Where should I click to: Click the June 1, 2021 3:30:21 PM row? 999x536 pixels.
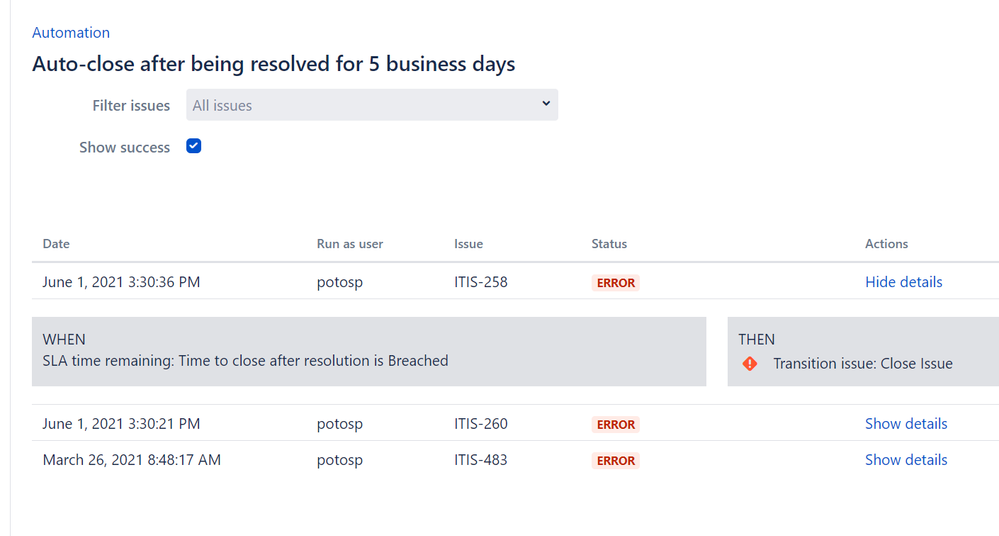tap(515, 423)
